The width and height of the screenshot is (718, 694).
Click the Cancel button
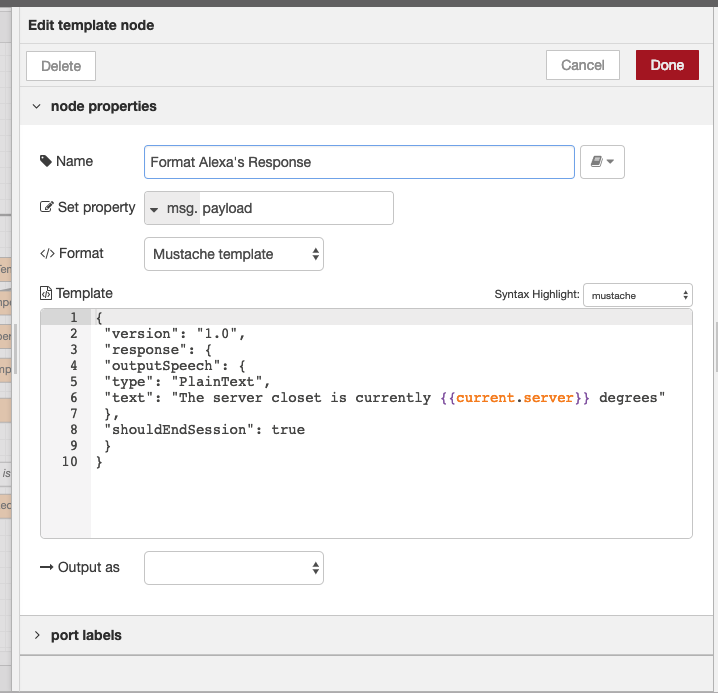(x=582, y=65)
